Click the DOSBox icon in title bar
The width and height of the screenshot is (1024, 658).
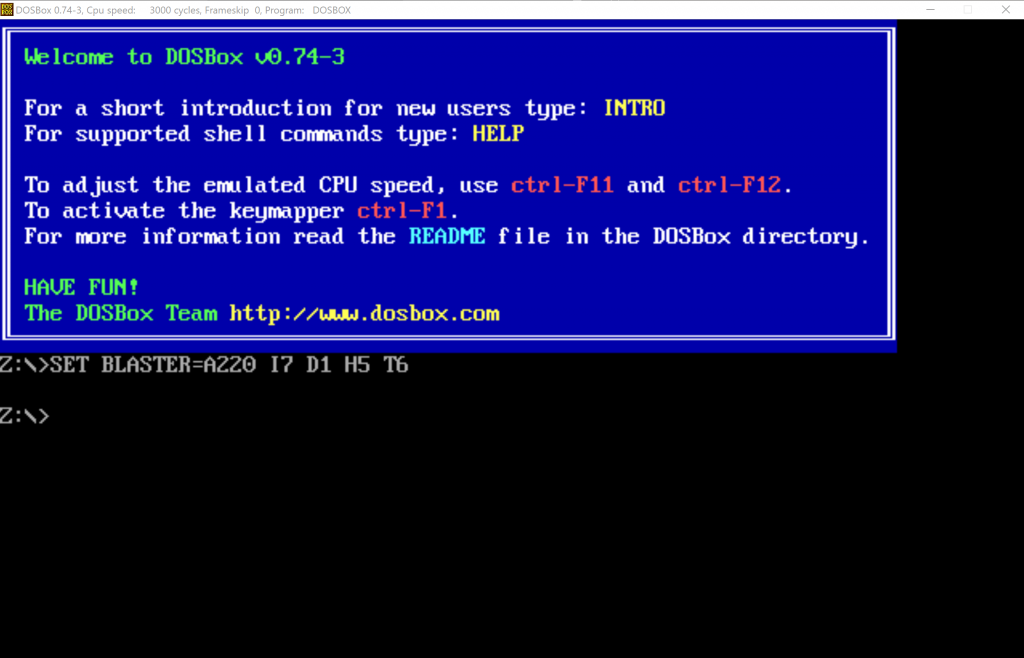[x=7, y=10]
